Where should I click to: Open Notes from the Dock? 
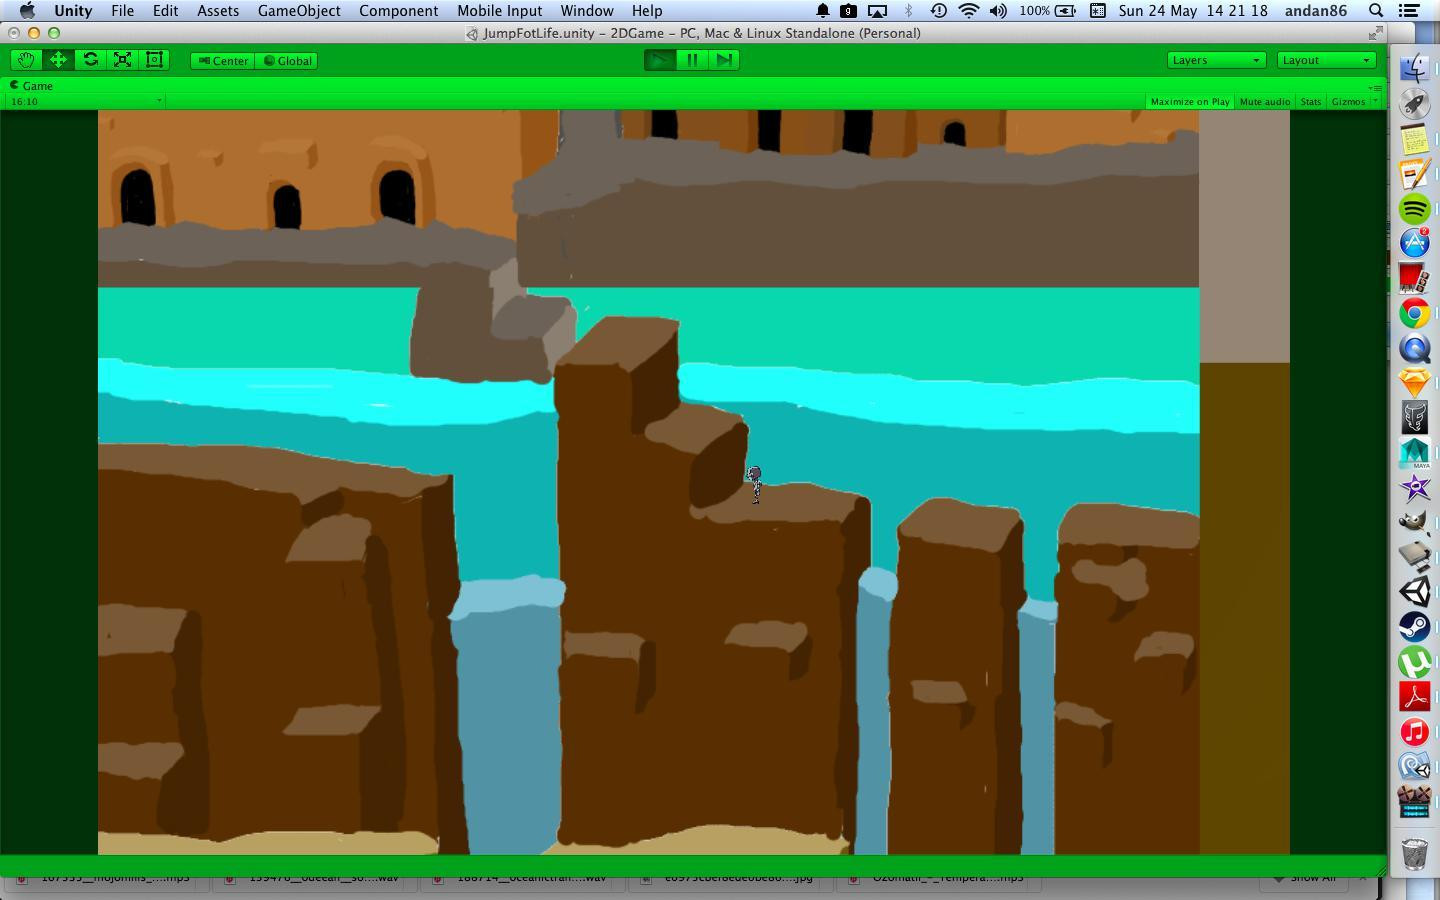tap(1414, 139)
